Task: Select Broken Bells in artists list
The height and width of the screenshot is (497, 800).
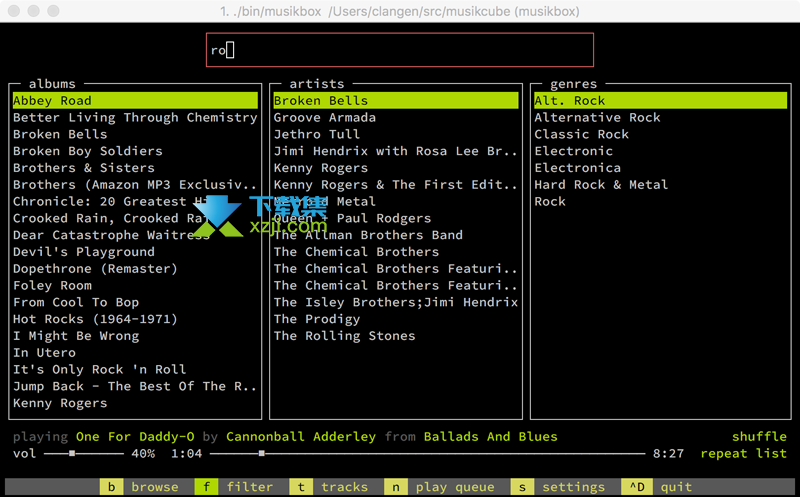Action: click(396, 101)
